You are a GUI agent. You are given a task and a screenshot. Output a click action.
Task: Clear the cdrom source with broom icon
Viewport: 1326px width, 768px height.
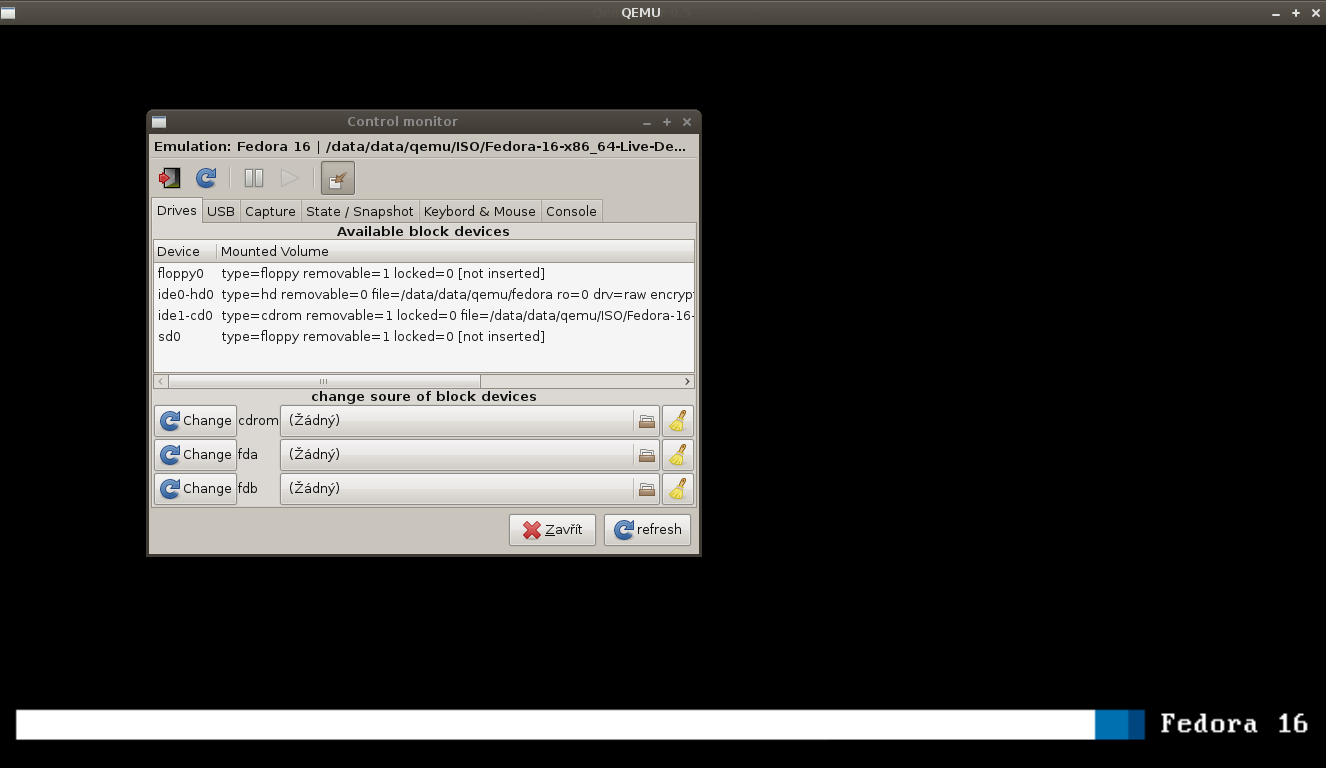(x=678, y=421)
